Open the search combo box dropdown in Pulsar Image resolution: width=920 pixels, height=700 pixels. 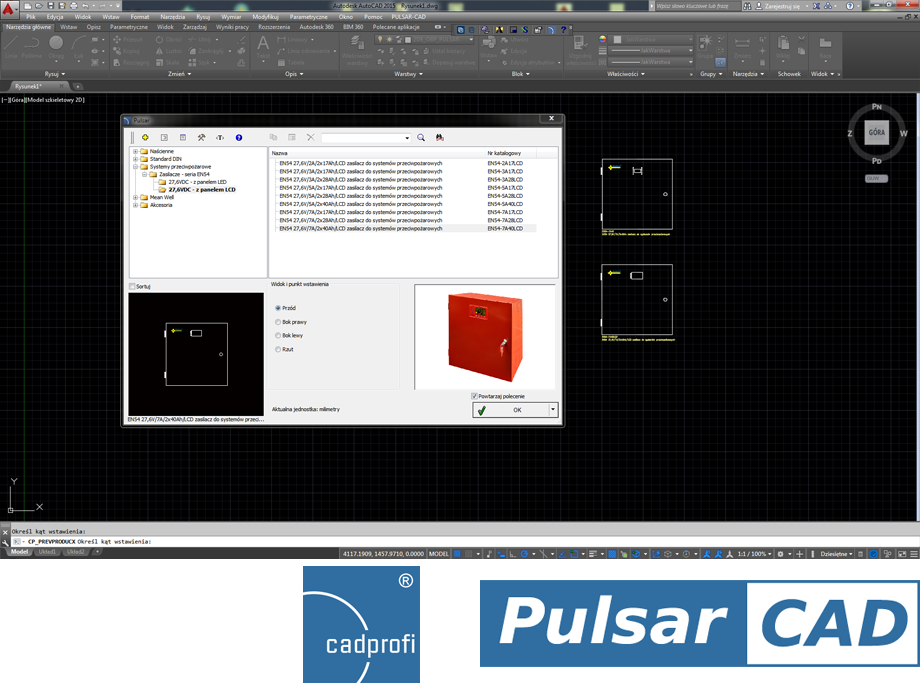[x=407, y=138]
